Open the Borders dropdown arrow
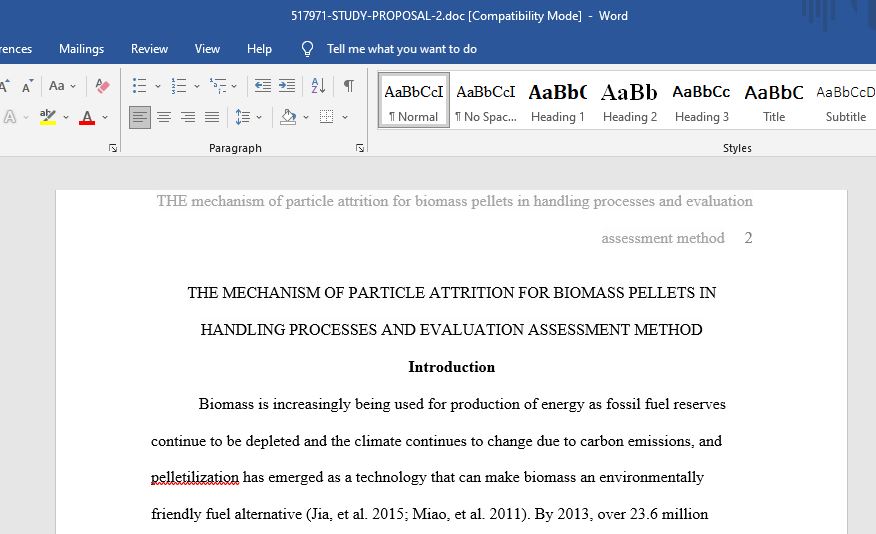 (x=345, y=117)
